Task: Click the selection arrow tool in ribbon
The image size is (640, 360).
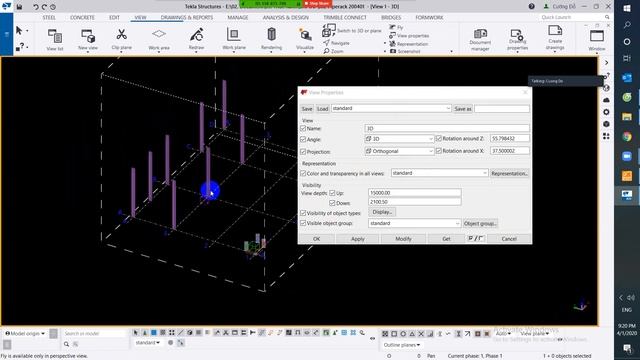Action: [19, 31]
